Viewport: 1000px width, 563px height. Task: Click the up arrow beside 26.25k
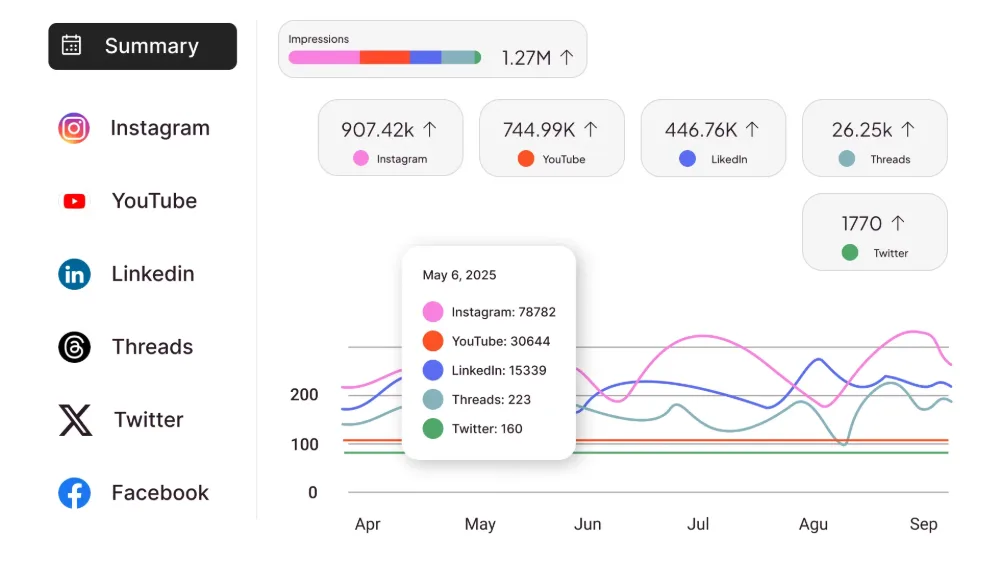point(908,129)
